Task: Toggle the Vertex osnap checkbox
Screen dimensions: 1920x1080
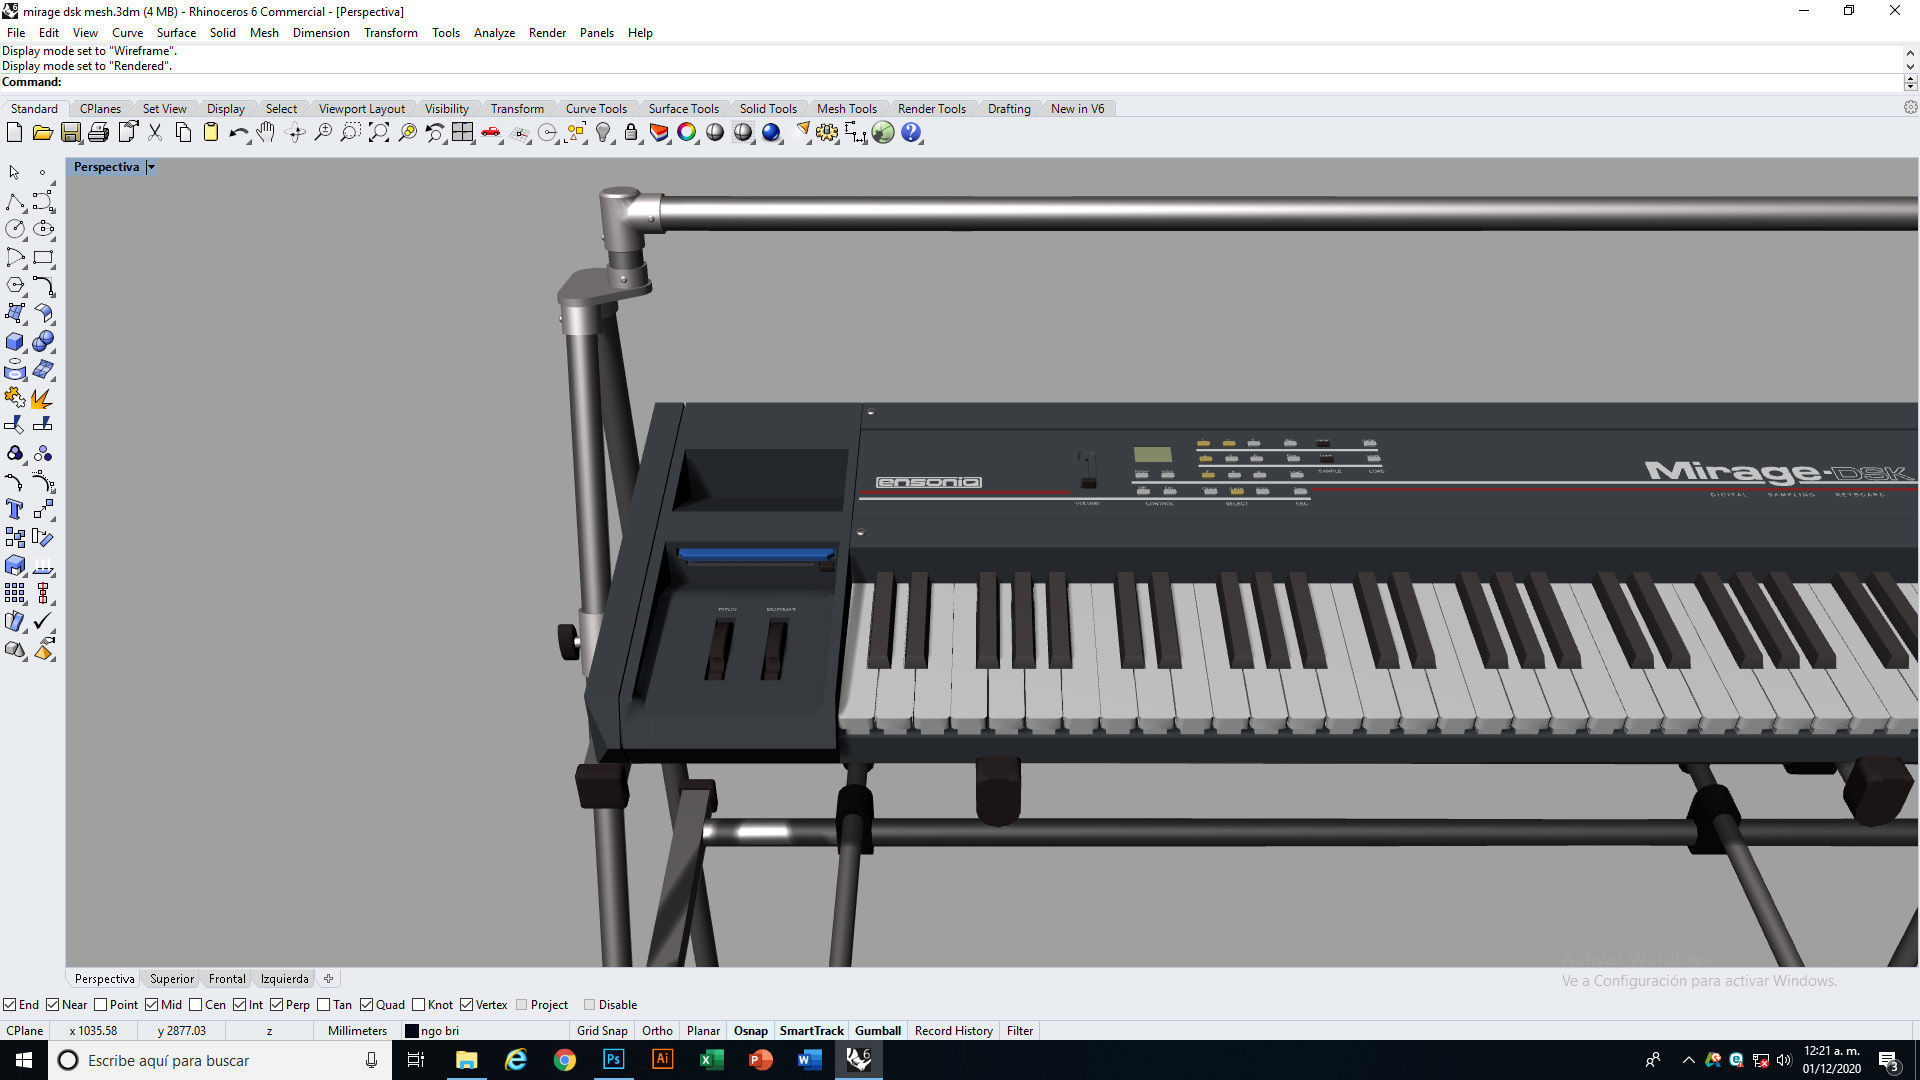Action: pyautogui.click(x=467, y=1005)
